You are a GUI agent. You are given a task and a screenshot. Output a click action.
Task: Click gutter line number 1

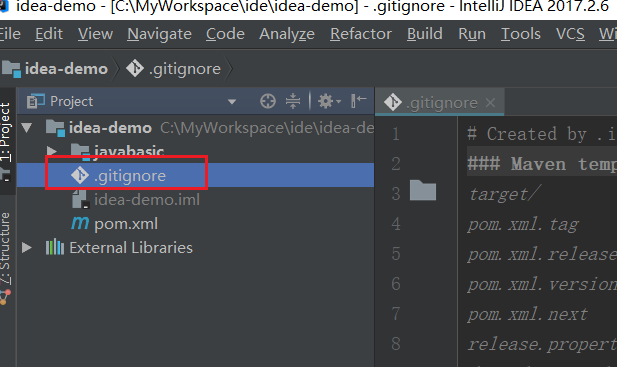tap(396, 134)
